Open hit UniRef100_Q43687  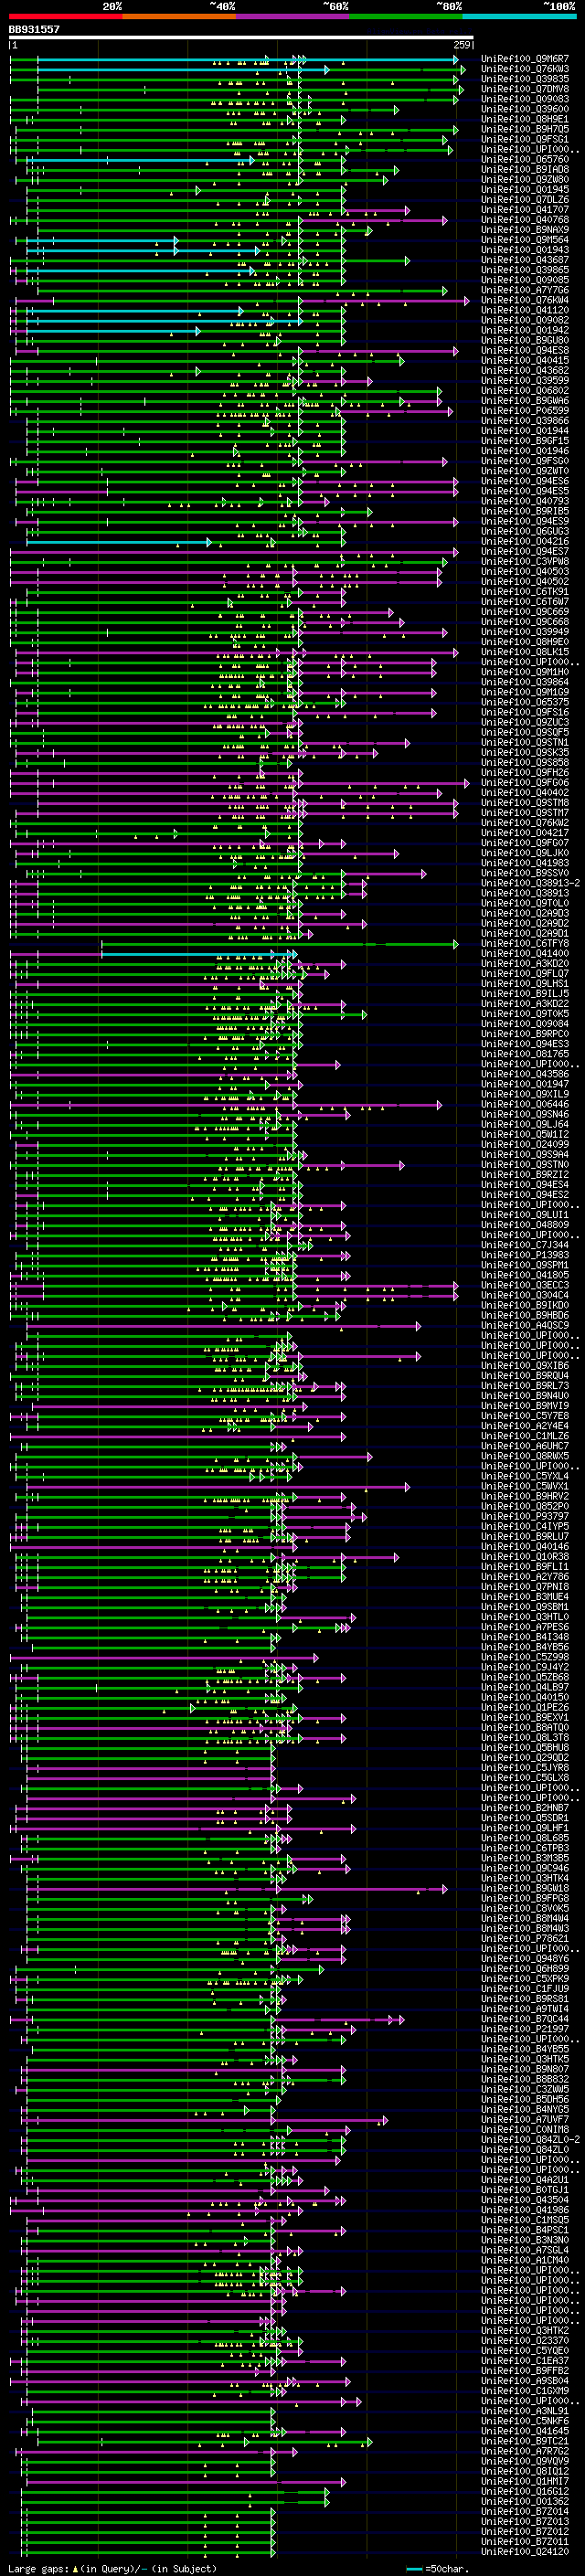[x=525, y=260]
